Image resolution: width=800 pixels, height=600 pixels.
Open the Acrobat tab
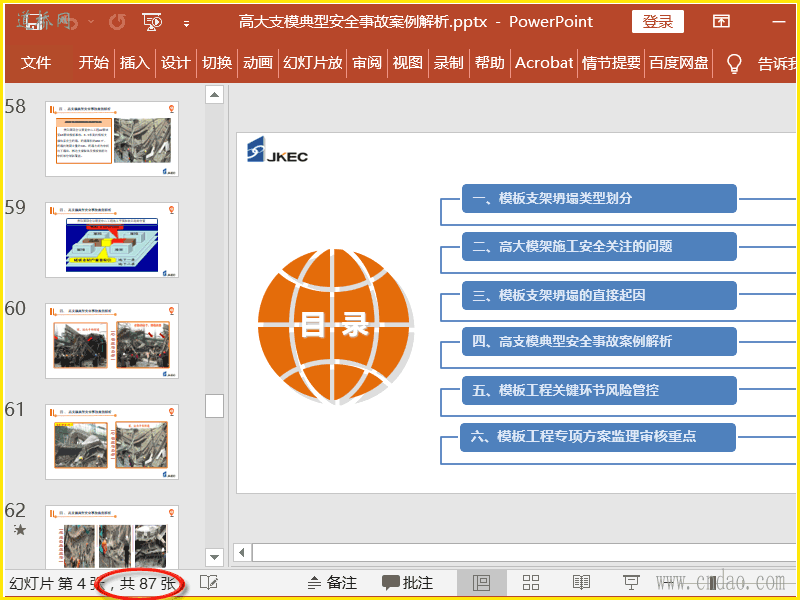pyautogui.click(x=544, y=63)
